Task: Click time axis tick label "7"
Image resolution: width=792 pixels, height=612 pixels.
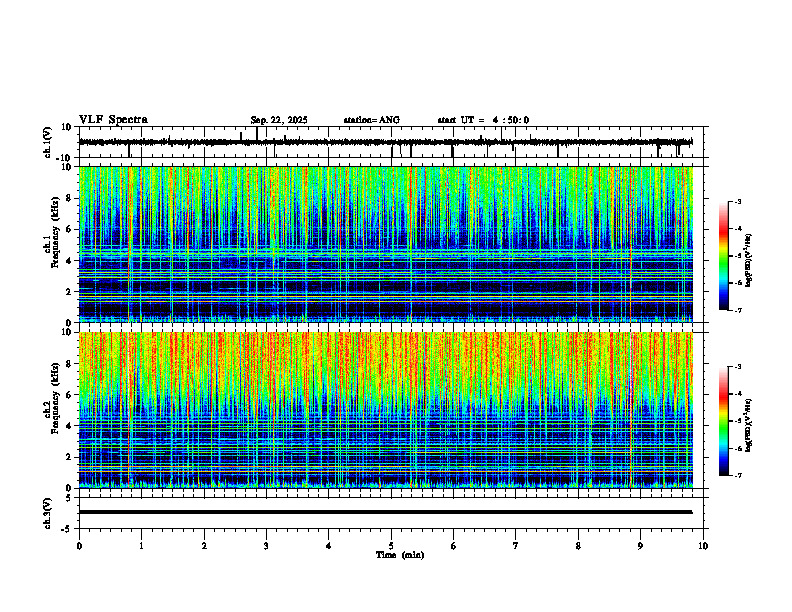Action: (516, 546)
